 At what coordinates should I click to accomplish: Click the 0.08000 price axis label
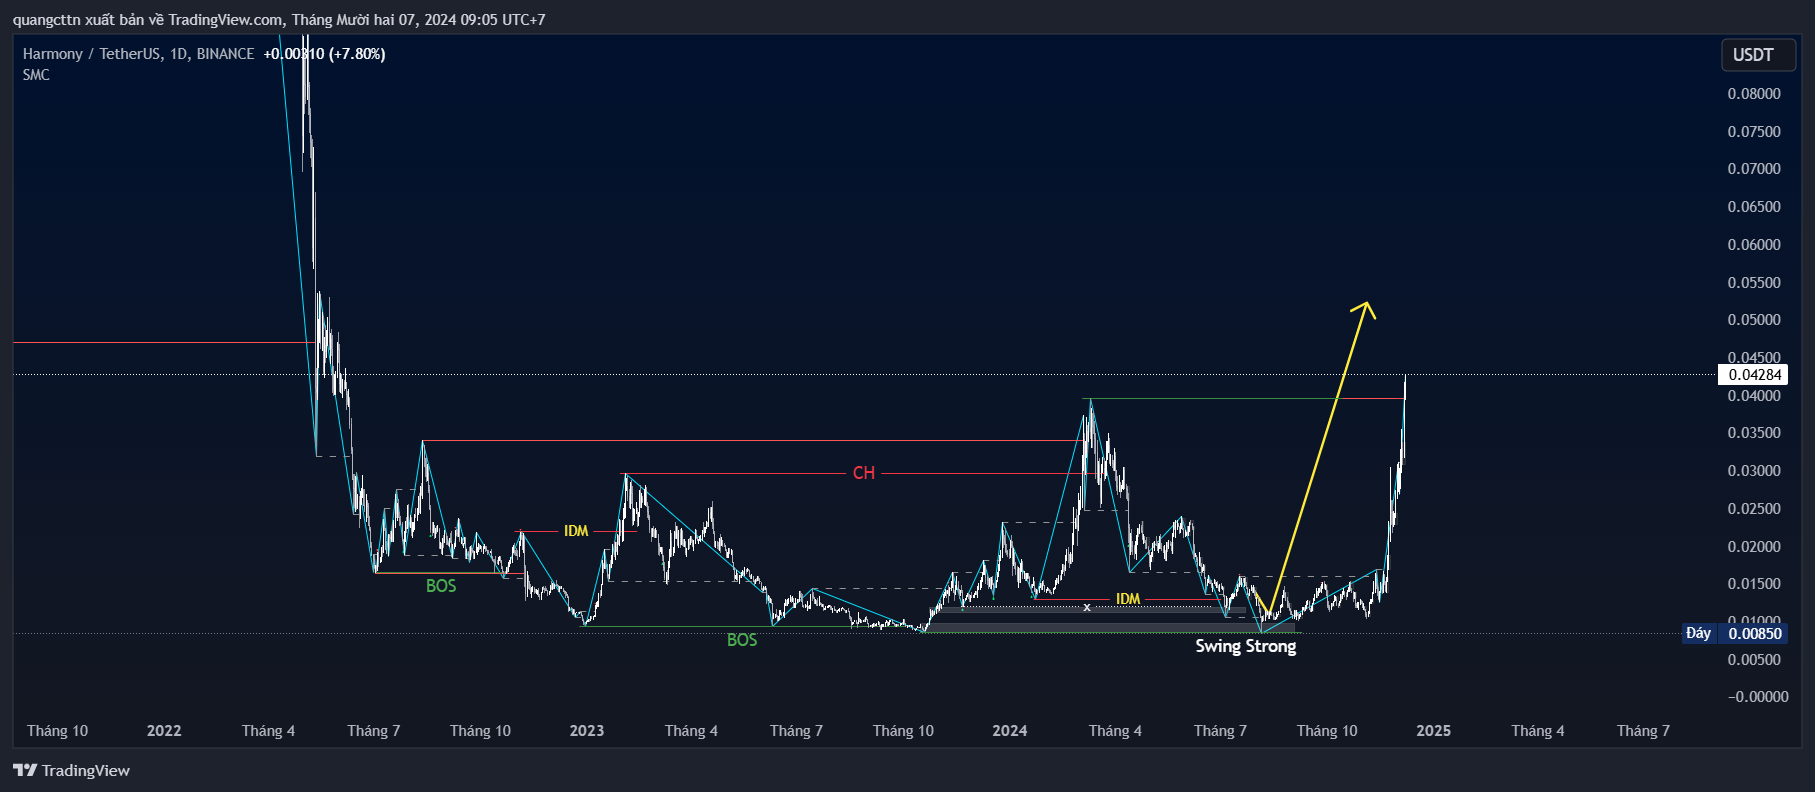pos(1754,94)
